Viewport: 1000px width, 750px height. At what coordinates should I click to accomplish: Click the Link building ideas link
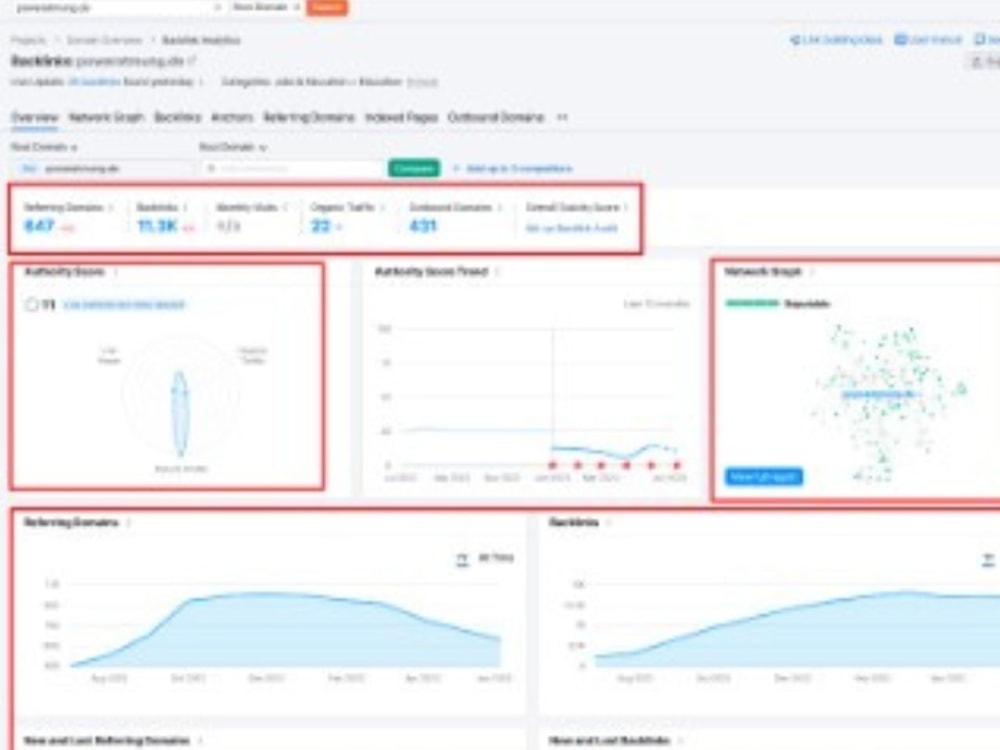coord(836,40)
